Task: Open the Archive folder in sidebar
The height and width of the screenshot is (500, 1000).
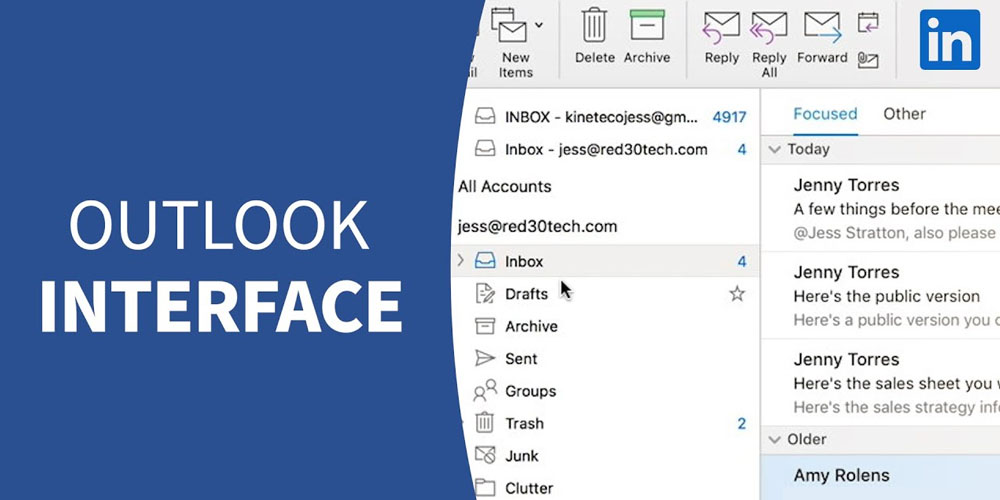Action: pos(605,326)
